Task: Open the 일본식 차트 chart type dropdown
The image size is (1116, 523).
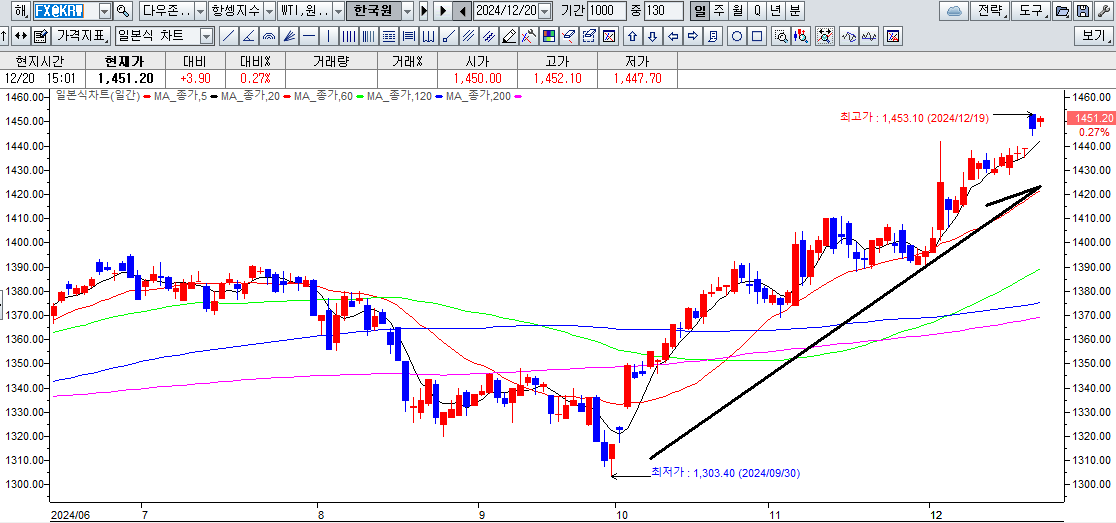Action: click(x=206, y=37)
